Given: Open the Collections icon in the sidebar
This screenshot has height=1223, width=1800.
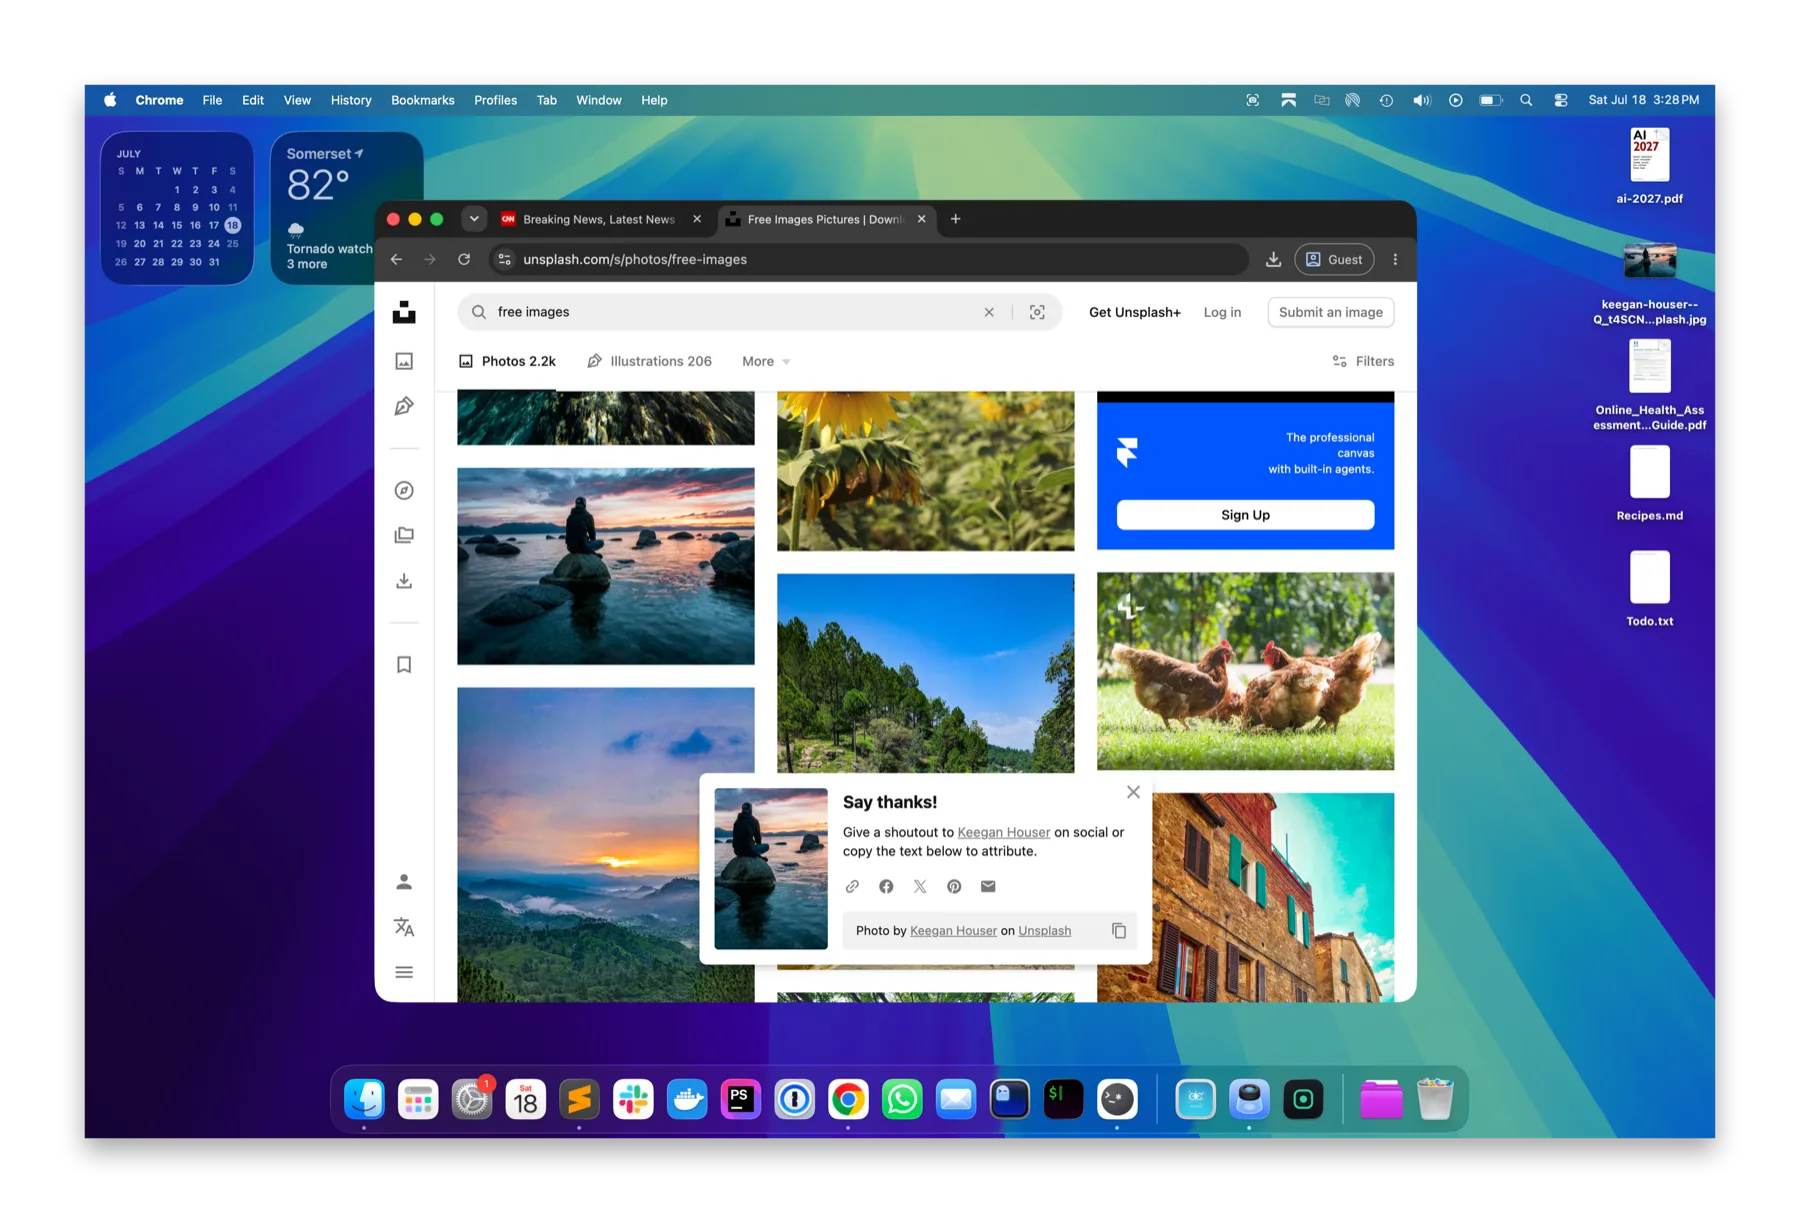Looking at the screenshot, I should (404, 535).
